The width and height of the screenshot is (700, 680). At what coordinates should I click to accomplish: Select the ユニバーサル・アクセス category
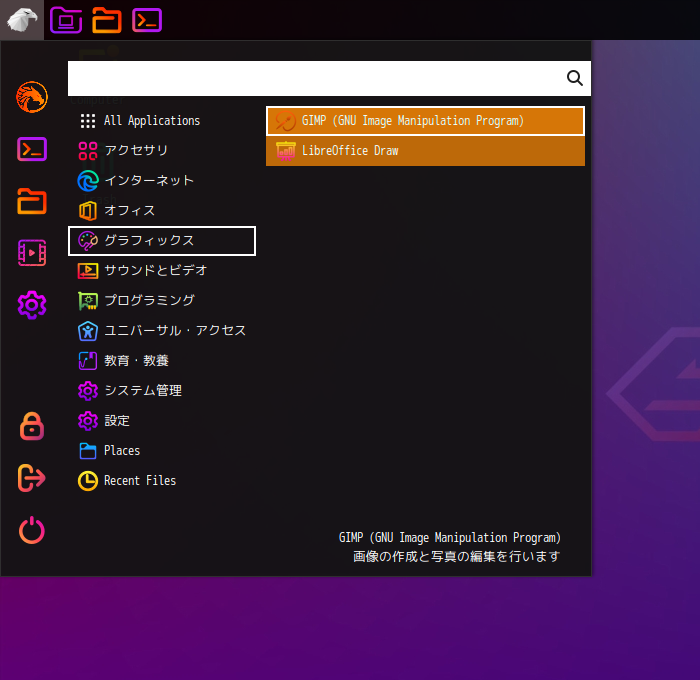tap(162, 331)
